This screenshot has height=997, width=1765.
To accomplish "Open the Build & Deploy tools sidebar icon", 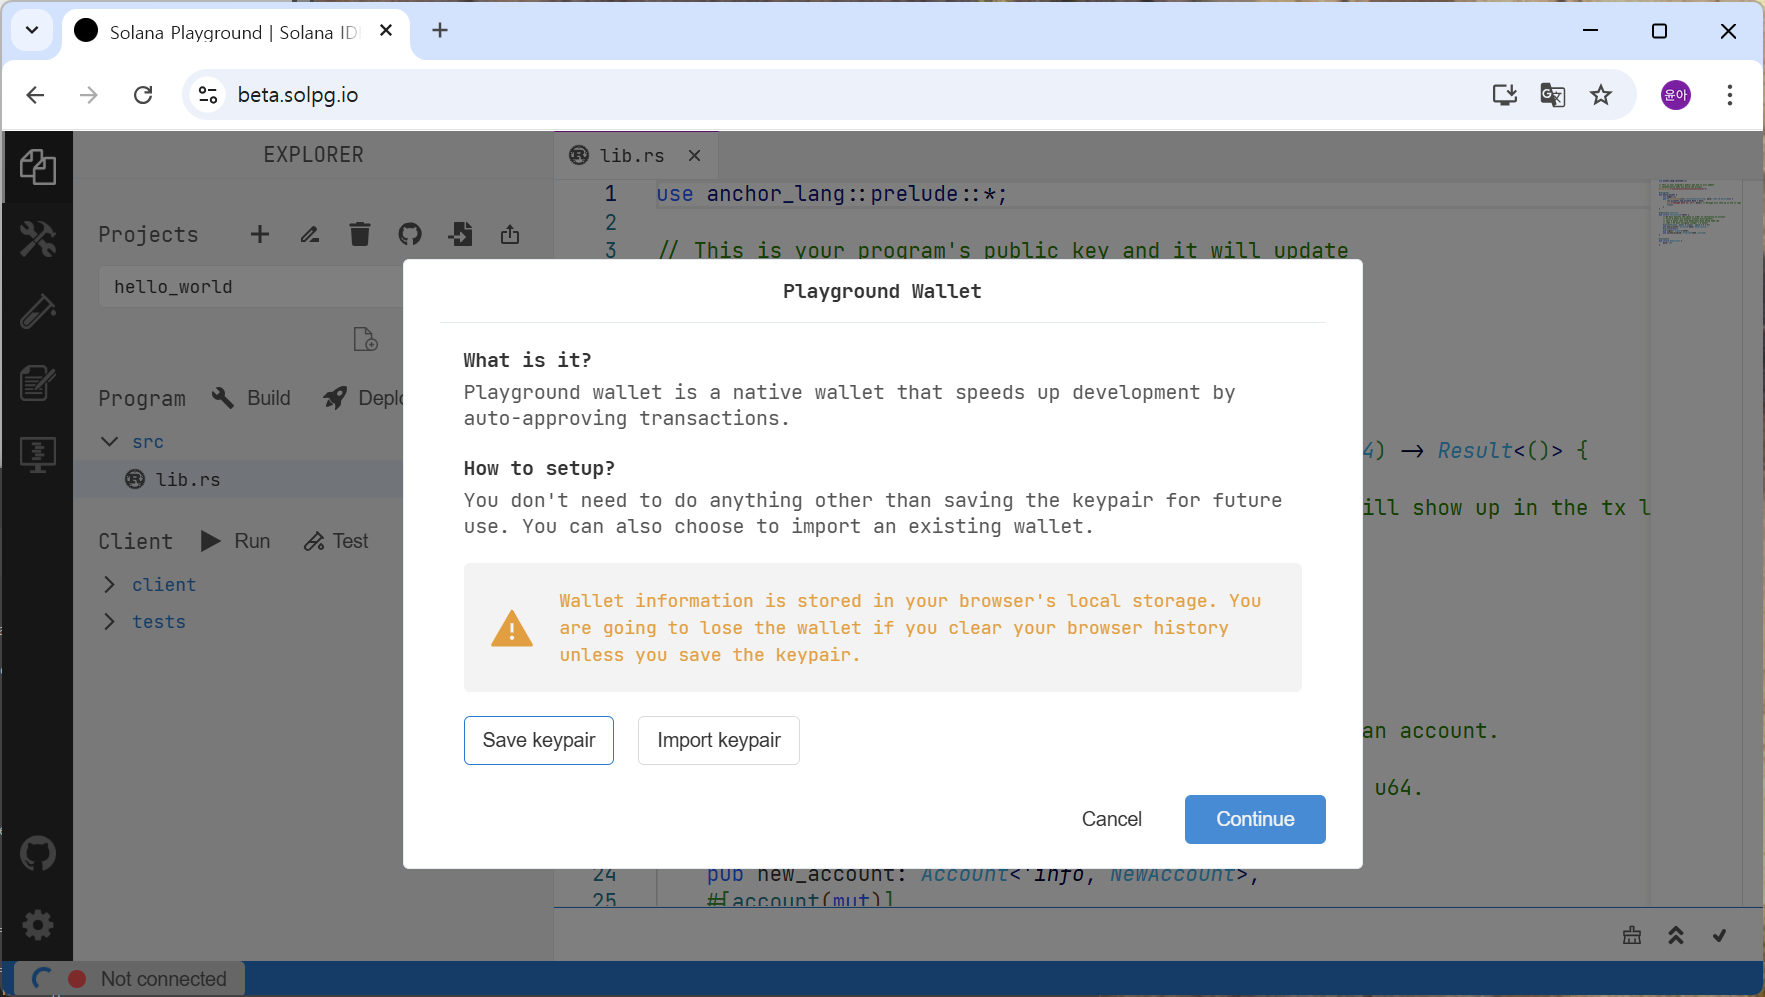I will coord(37,239).
